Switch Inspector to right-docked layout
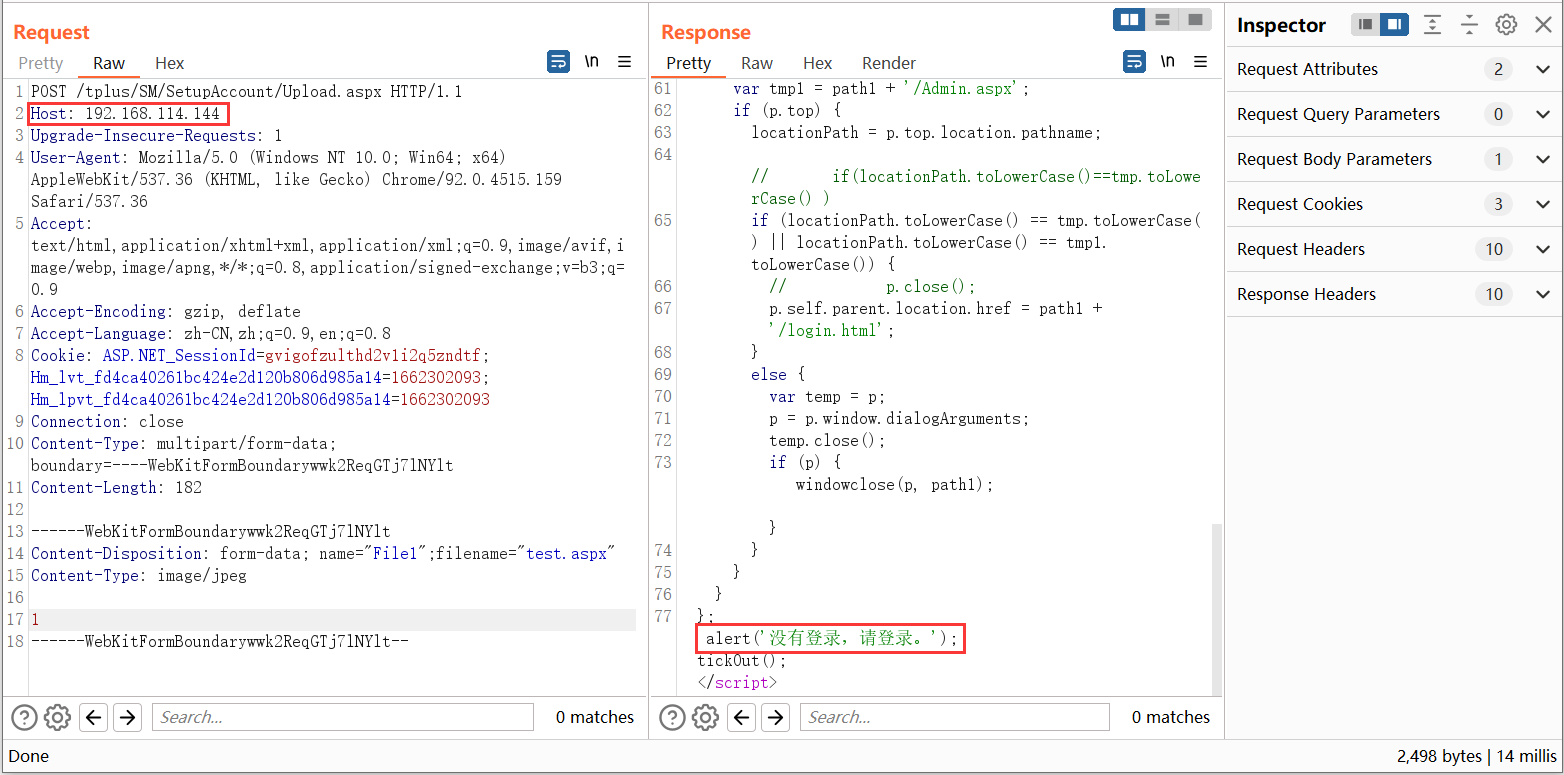Viewport: 1564px width, 775px height. [x=1395, y=25]
